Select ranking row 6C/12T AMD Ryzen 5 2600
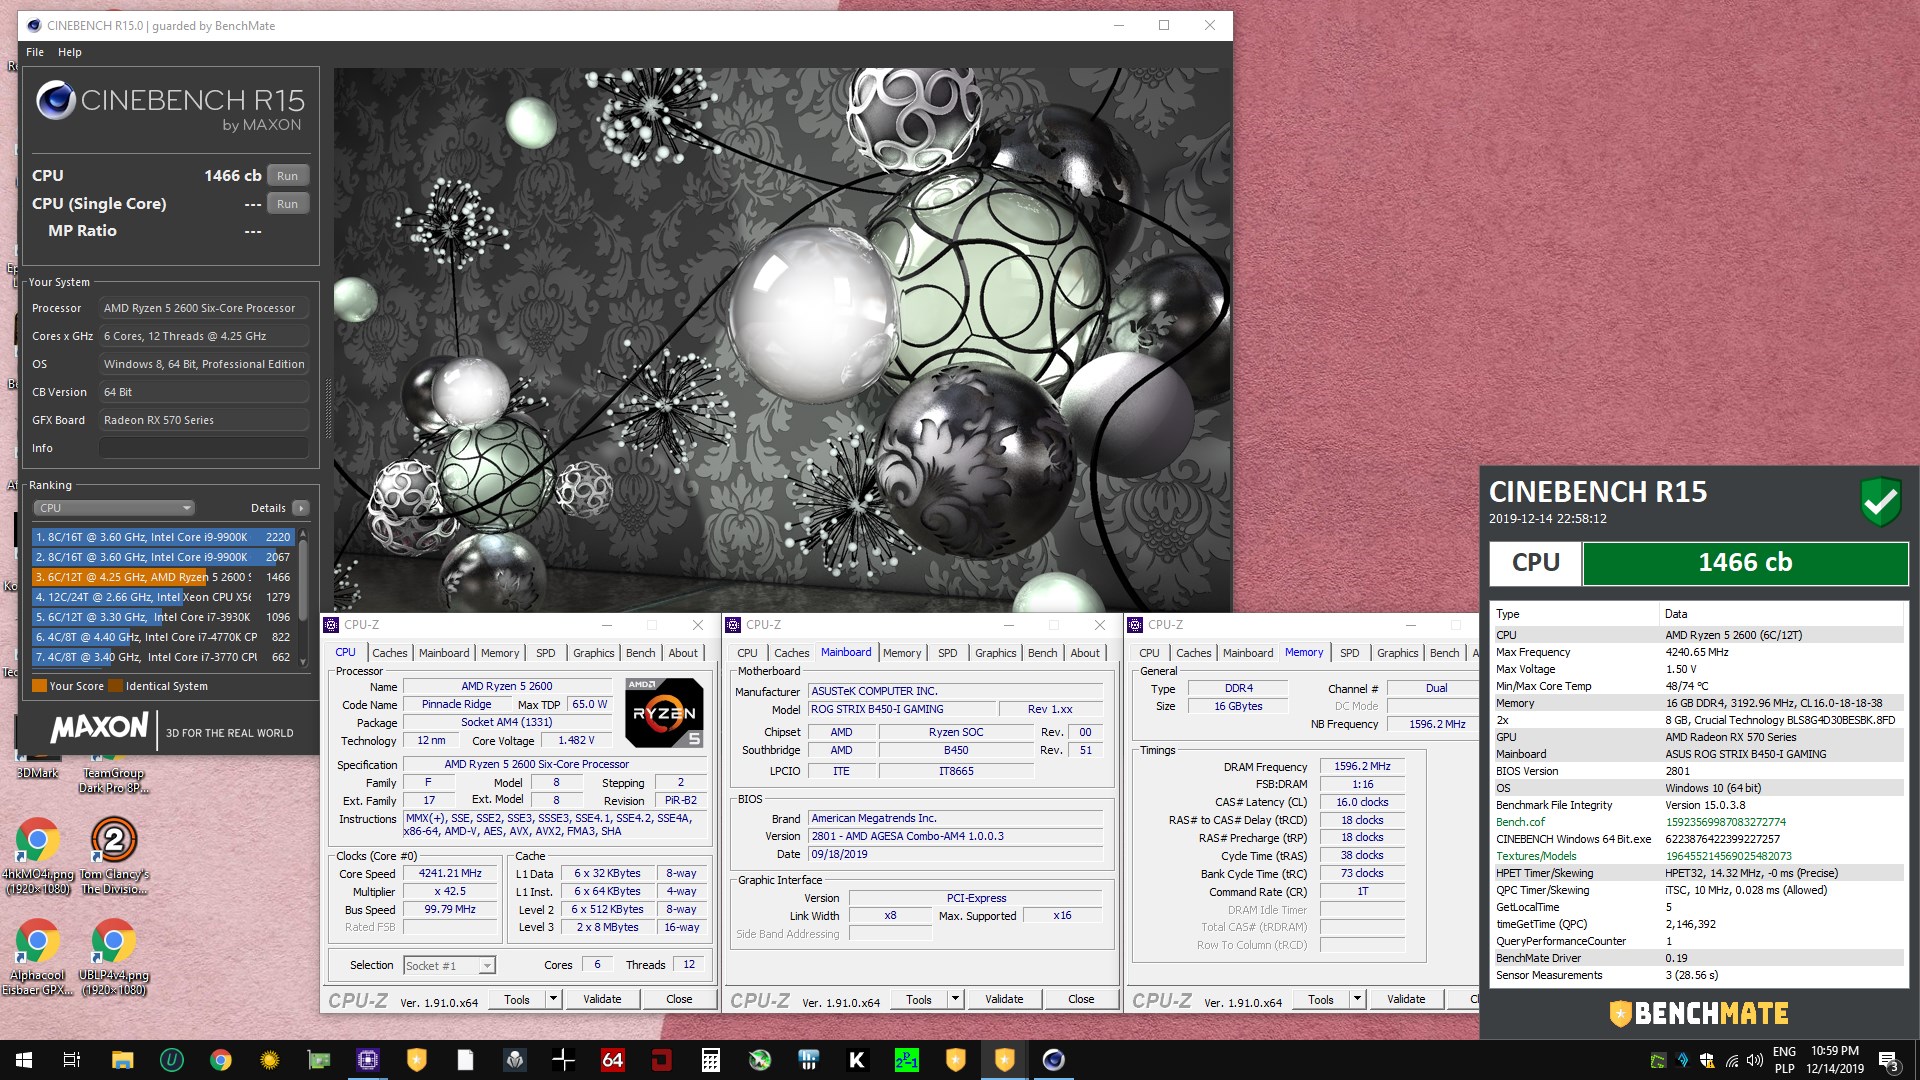Image resolution: width=1920 pixels, height=1080 pixels. click(x=163, y=577)
